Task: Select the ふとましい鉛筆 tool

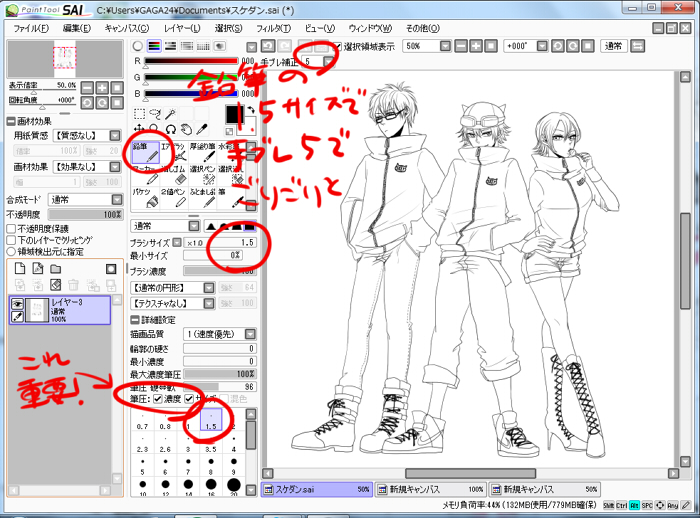Action: coord(202,198)
